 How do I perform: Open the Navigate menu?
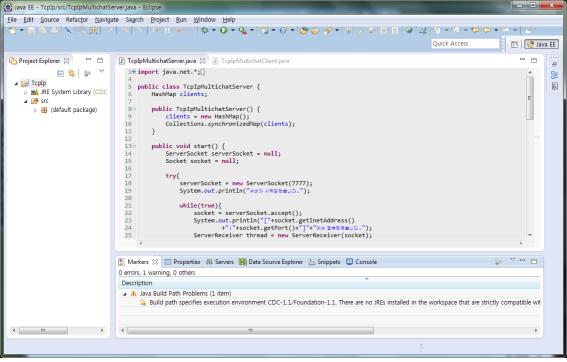tap(107, 20)
